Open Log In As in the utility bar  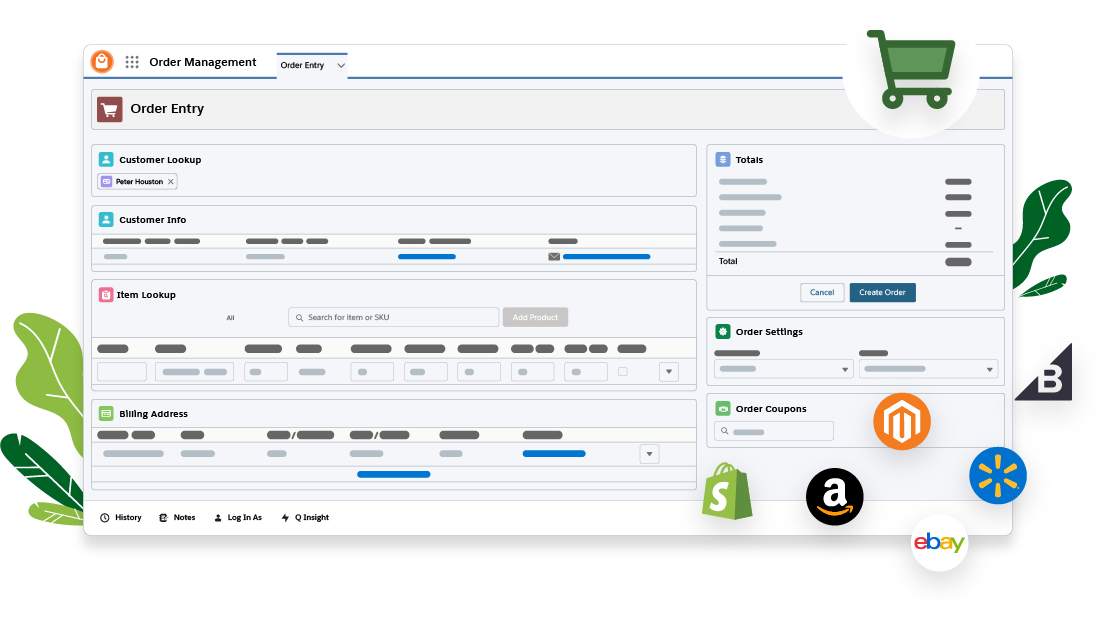(238, 517)
